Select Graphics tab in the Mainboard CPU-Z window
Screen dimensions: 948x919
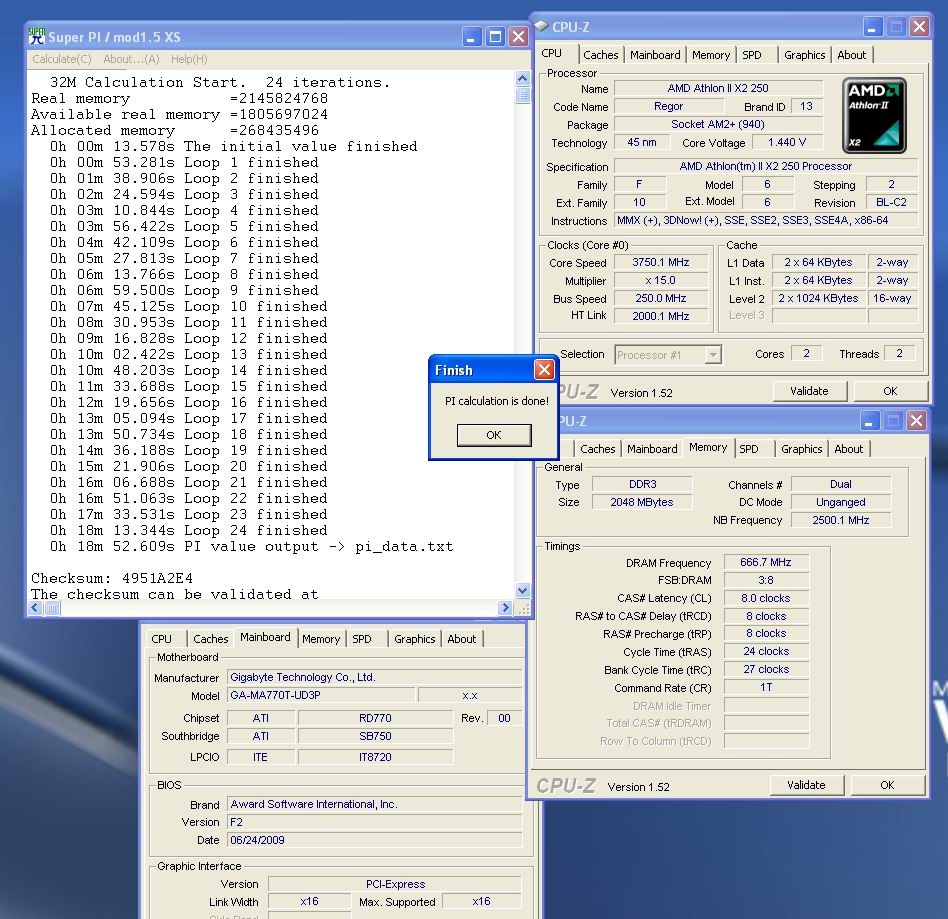tap(414, 639)
